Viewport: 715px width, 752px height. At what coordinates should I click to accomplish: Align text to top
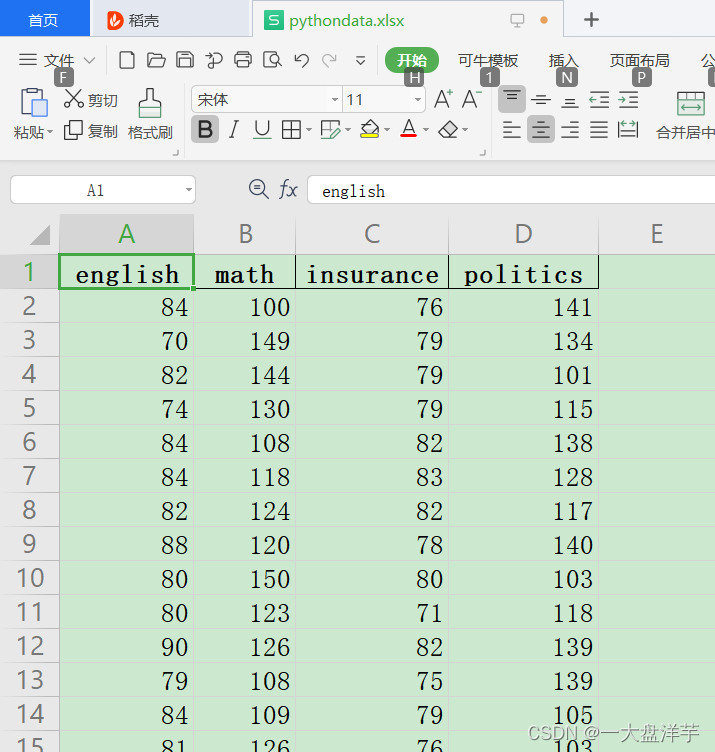click(512, 99)
